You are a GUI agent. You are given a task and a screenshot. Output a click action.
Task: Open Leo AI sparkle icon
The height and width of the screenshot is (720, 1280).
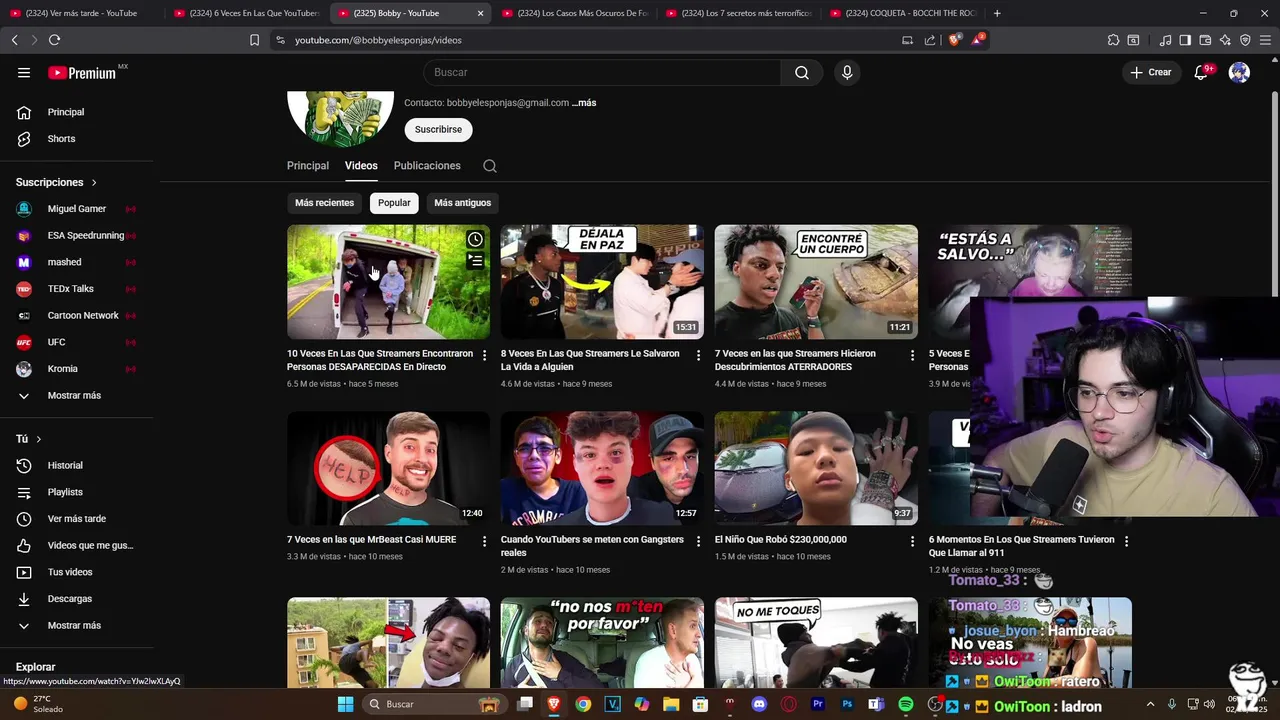[1225, 40]
